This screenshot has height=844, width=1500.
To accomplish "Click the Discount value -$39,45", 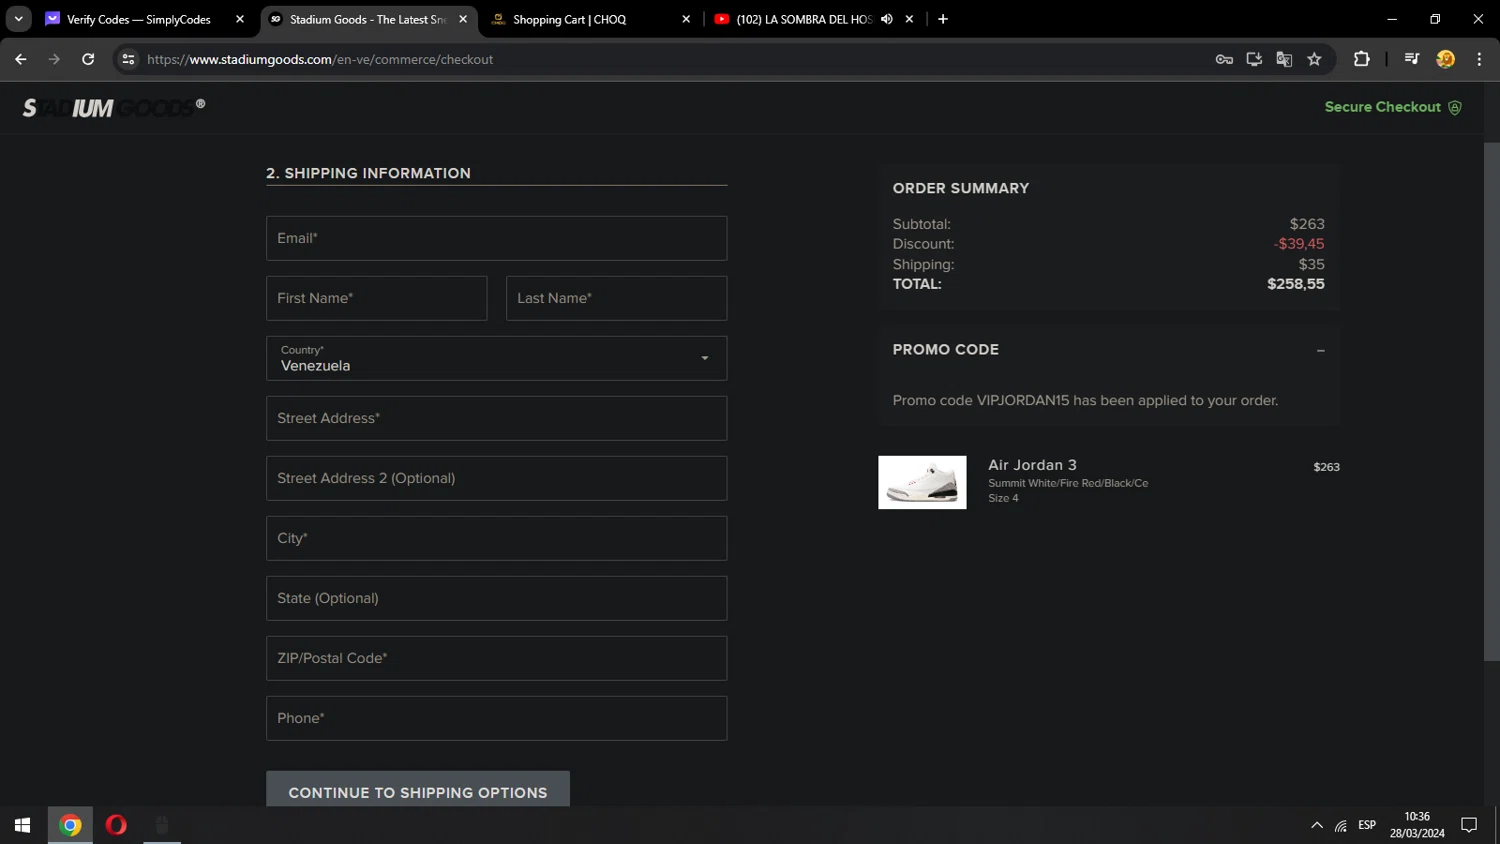I will 1299,244.
